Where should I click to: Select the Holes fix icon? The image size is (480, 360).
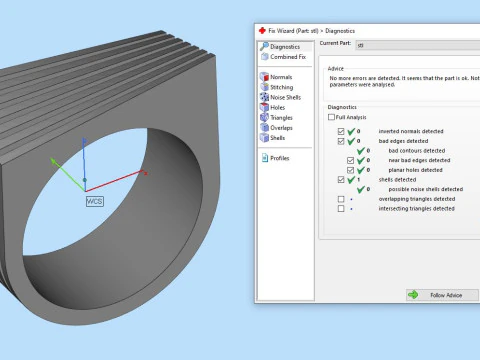point(264,107)
